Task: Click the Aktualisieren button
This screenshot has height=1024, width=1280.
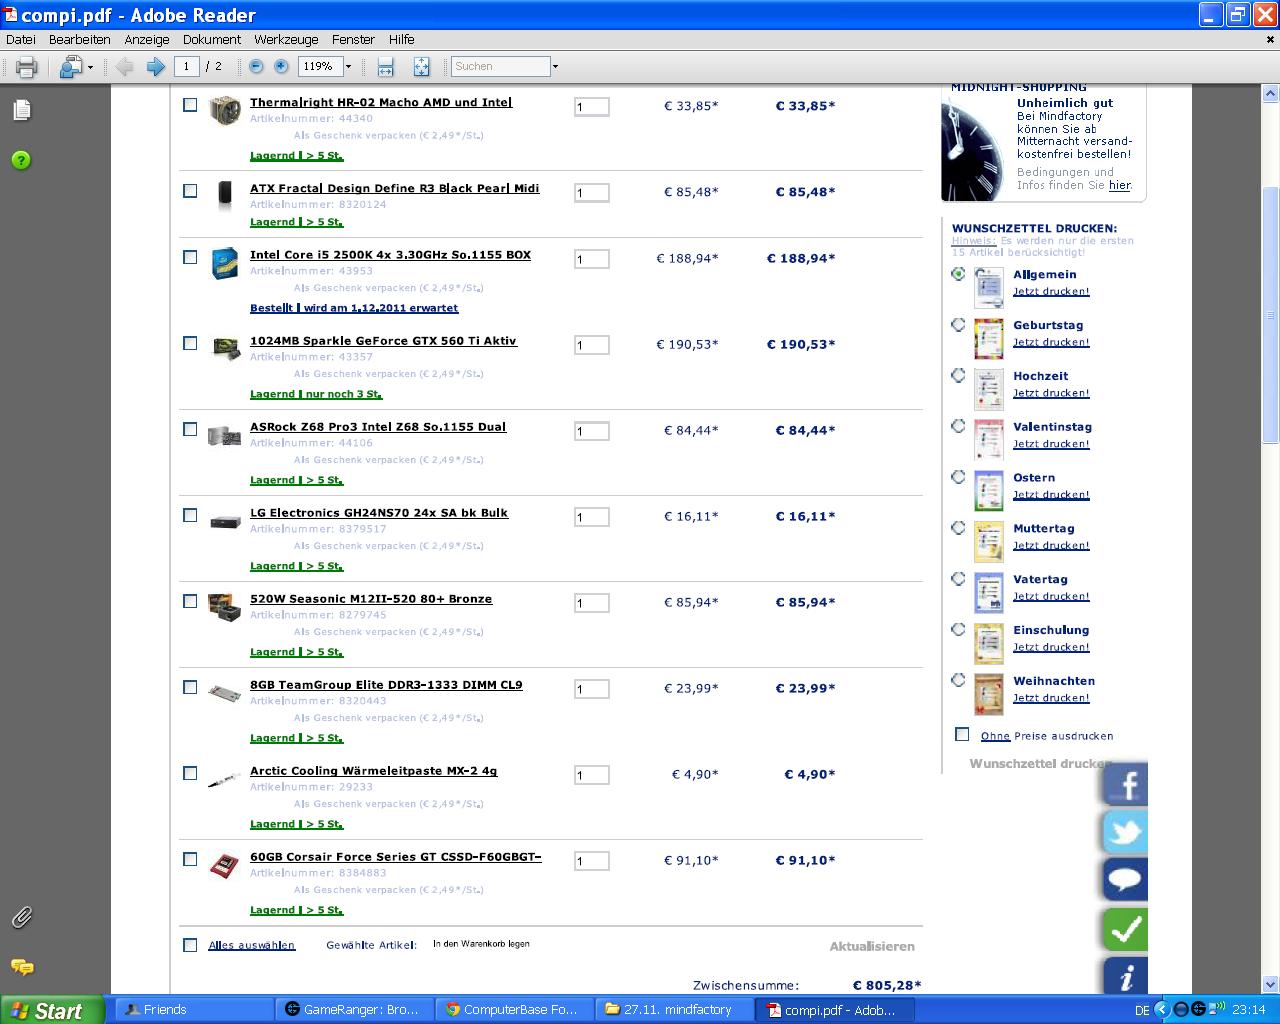Action: click(872, 946)
